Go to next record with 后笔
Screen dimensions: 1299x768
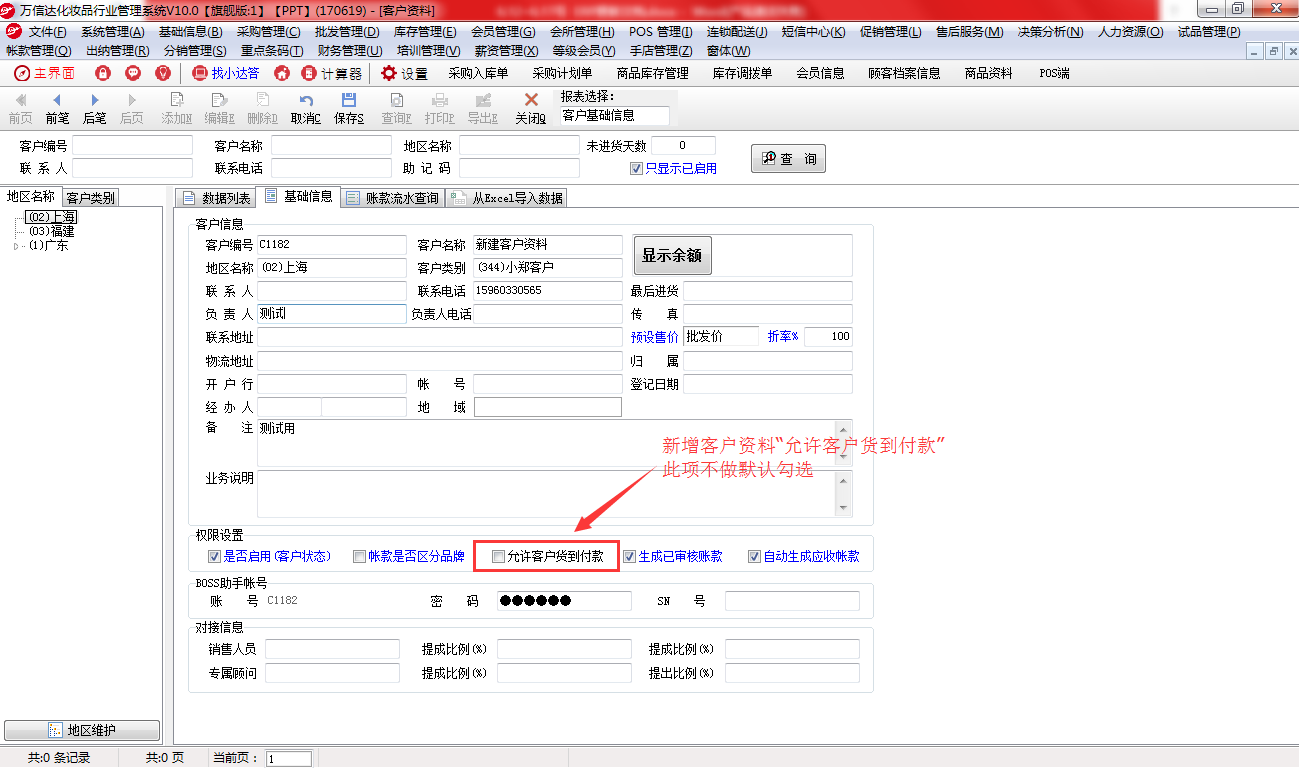coord(95,109)
